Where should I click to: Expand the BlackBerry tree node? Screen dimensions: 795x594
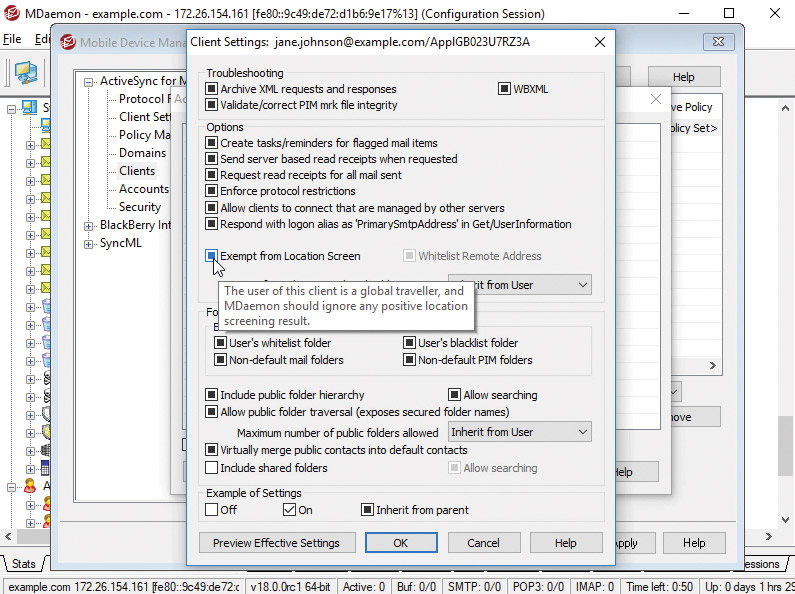[x=89, y=226]
